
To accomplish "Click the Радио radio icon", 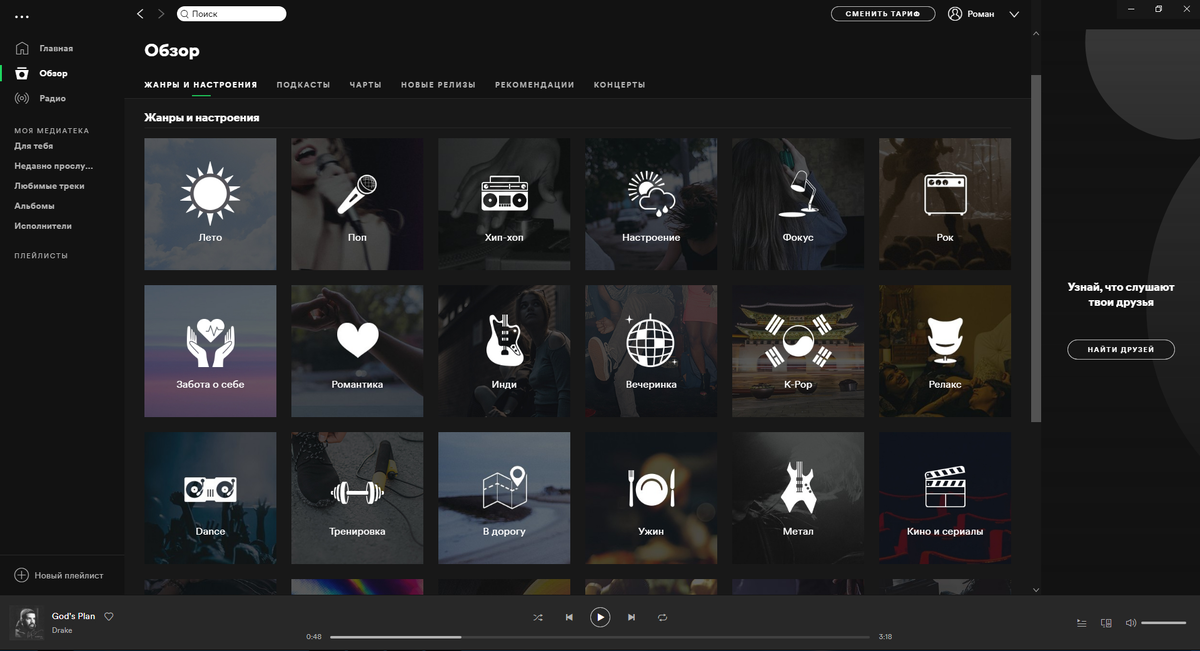I will 22,98.
